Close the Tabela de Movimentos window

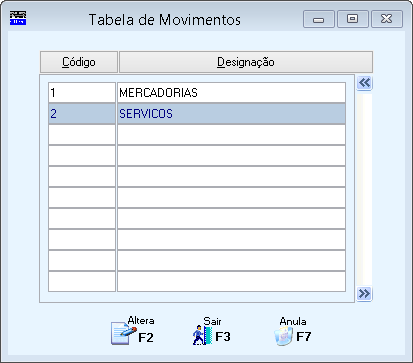point(387,19)
